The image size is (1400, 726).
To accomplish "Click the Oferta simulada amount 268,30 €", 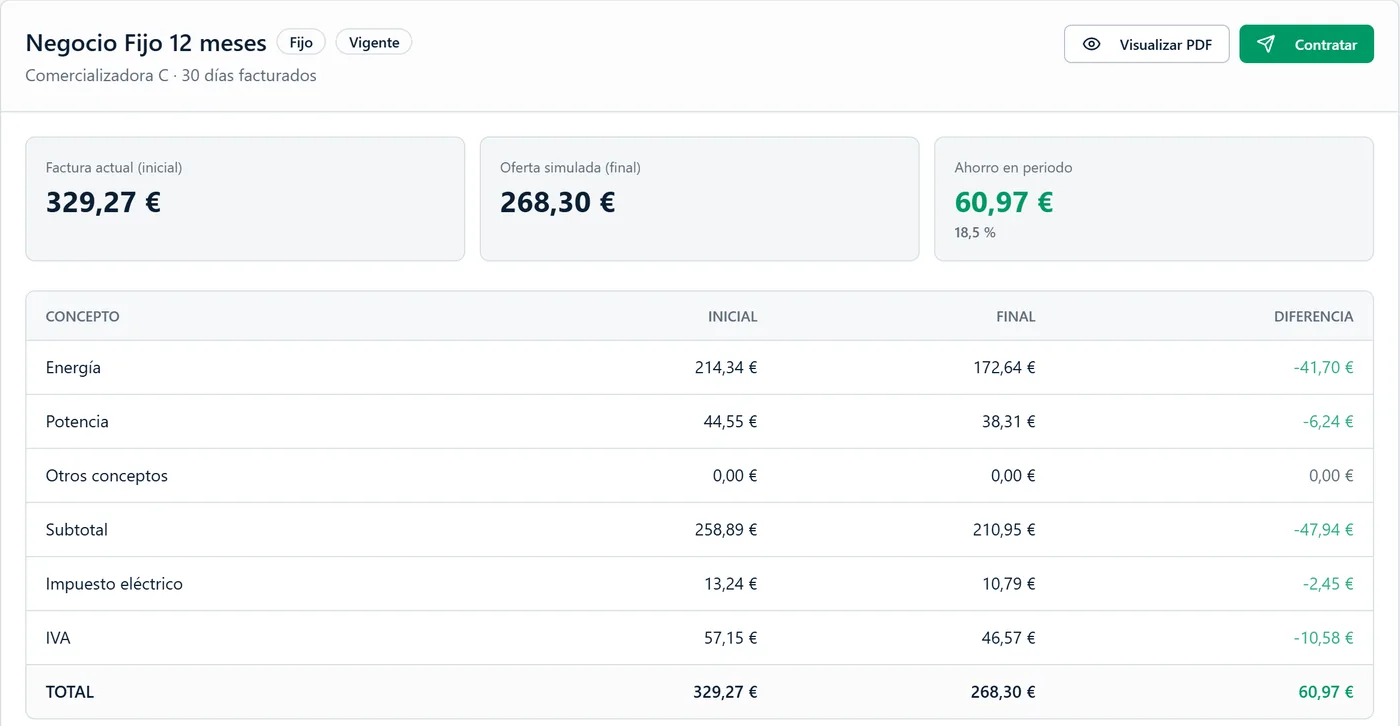I will (558, 202).
